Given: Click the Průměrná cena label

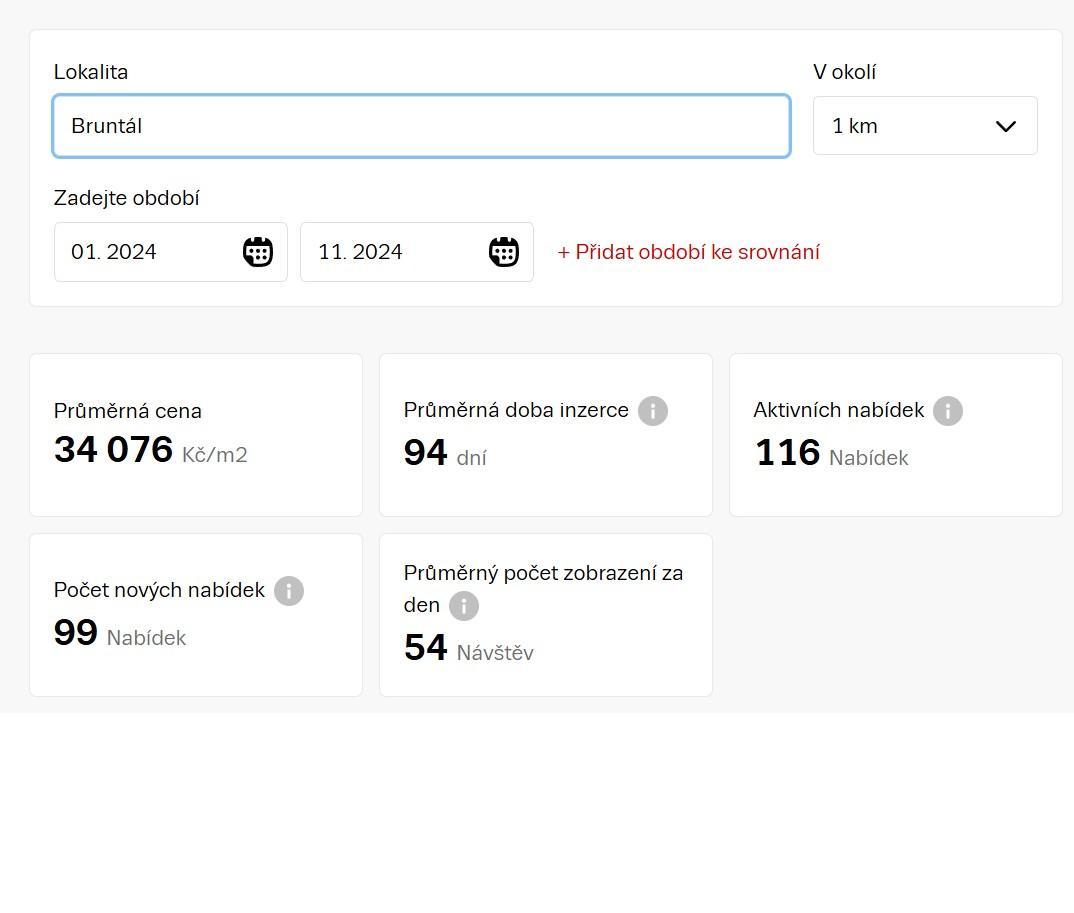Looking at the screenshot, I should [x=127, y=411].
